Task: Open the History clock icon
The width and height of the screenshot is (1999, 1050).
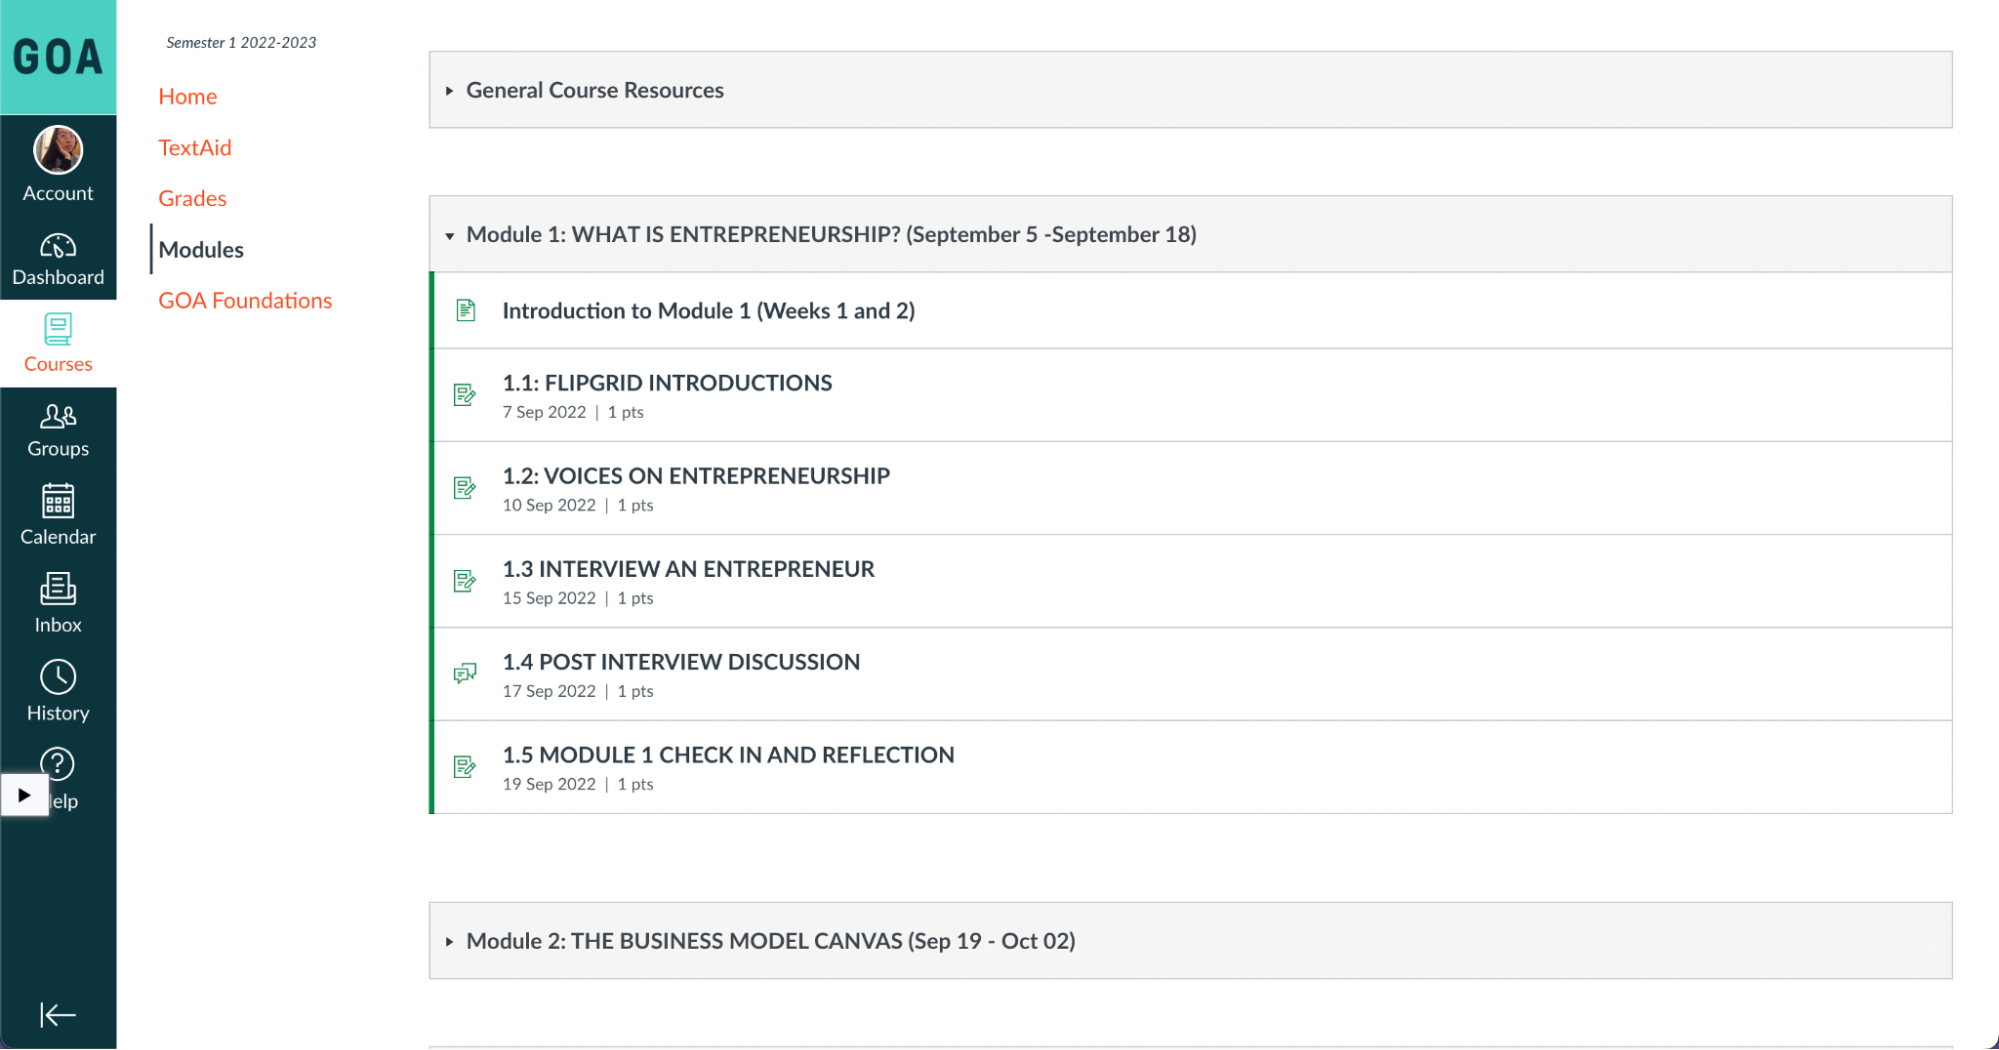Action: coord(58,678)
